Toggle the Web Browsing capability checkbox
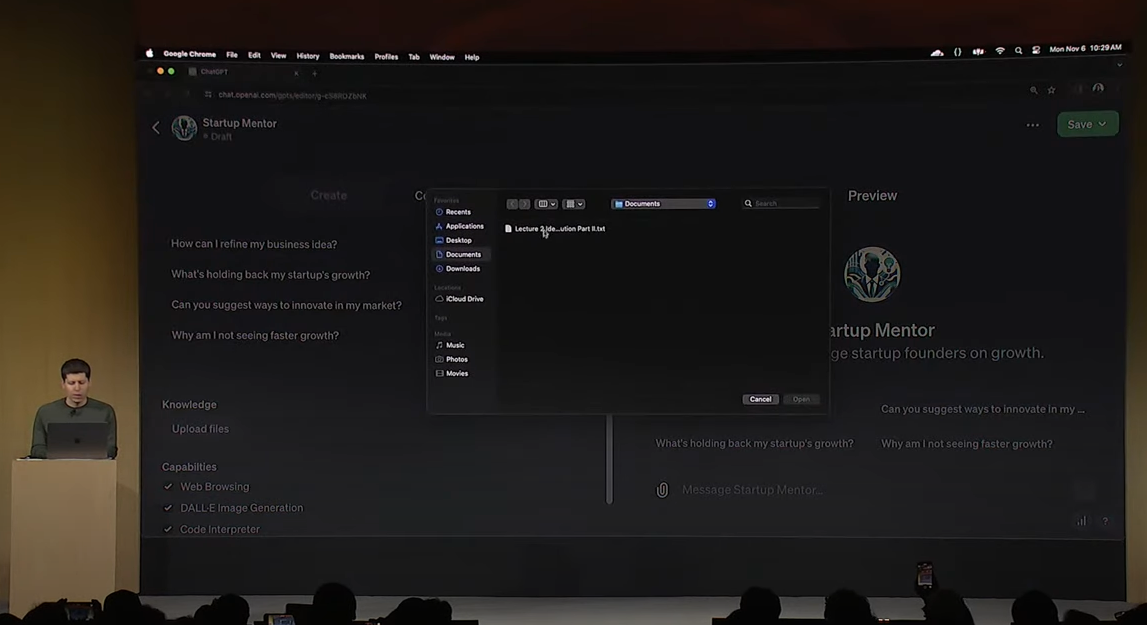 point(168,487)
